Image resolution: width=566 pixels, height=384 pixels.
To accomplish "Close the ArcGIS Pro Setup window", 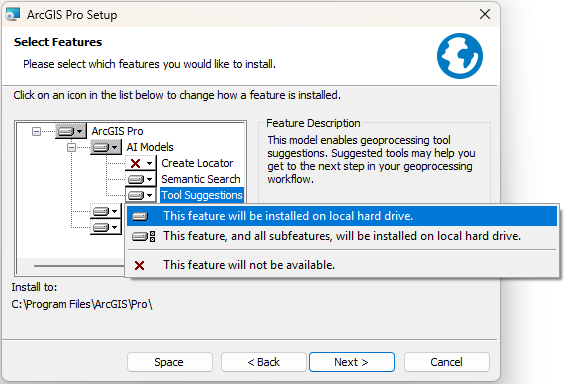I will [484, 14].
